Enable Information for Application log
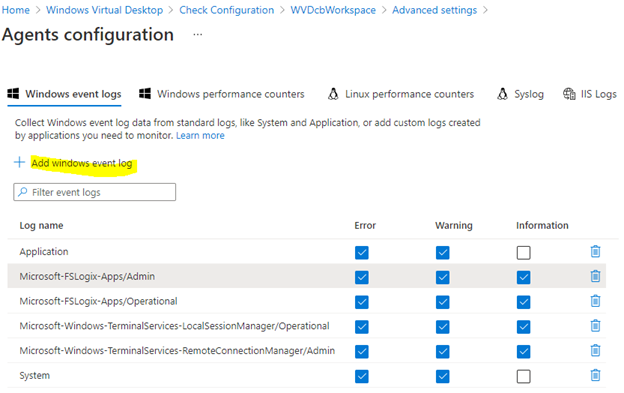The width and height of the screenshot is (624, 393). [523, 253]
